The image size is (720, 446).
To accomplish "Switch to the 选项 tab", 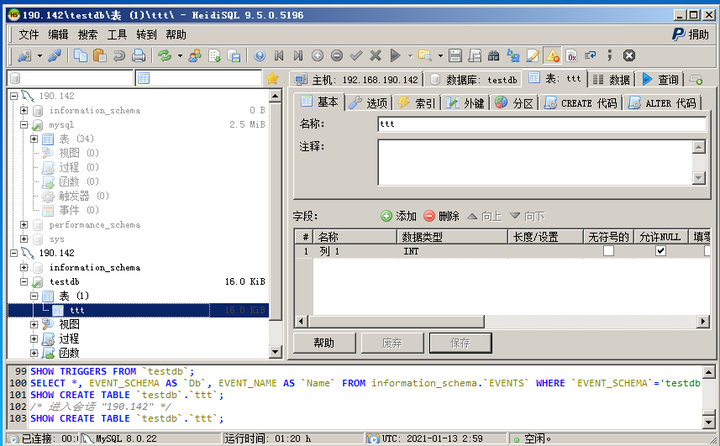I will click(x=369, y=103).
